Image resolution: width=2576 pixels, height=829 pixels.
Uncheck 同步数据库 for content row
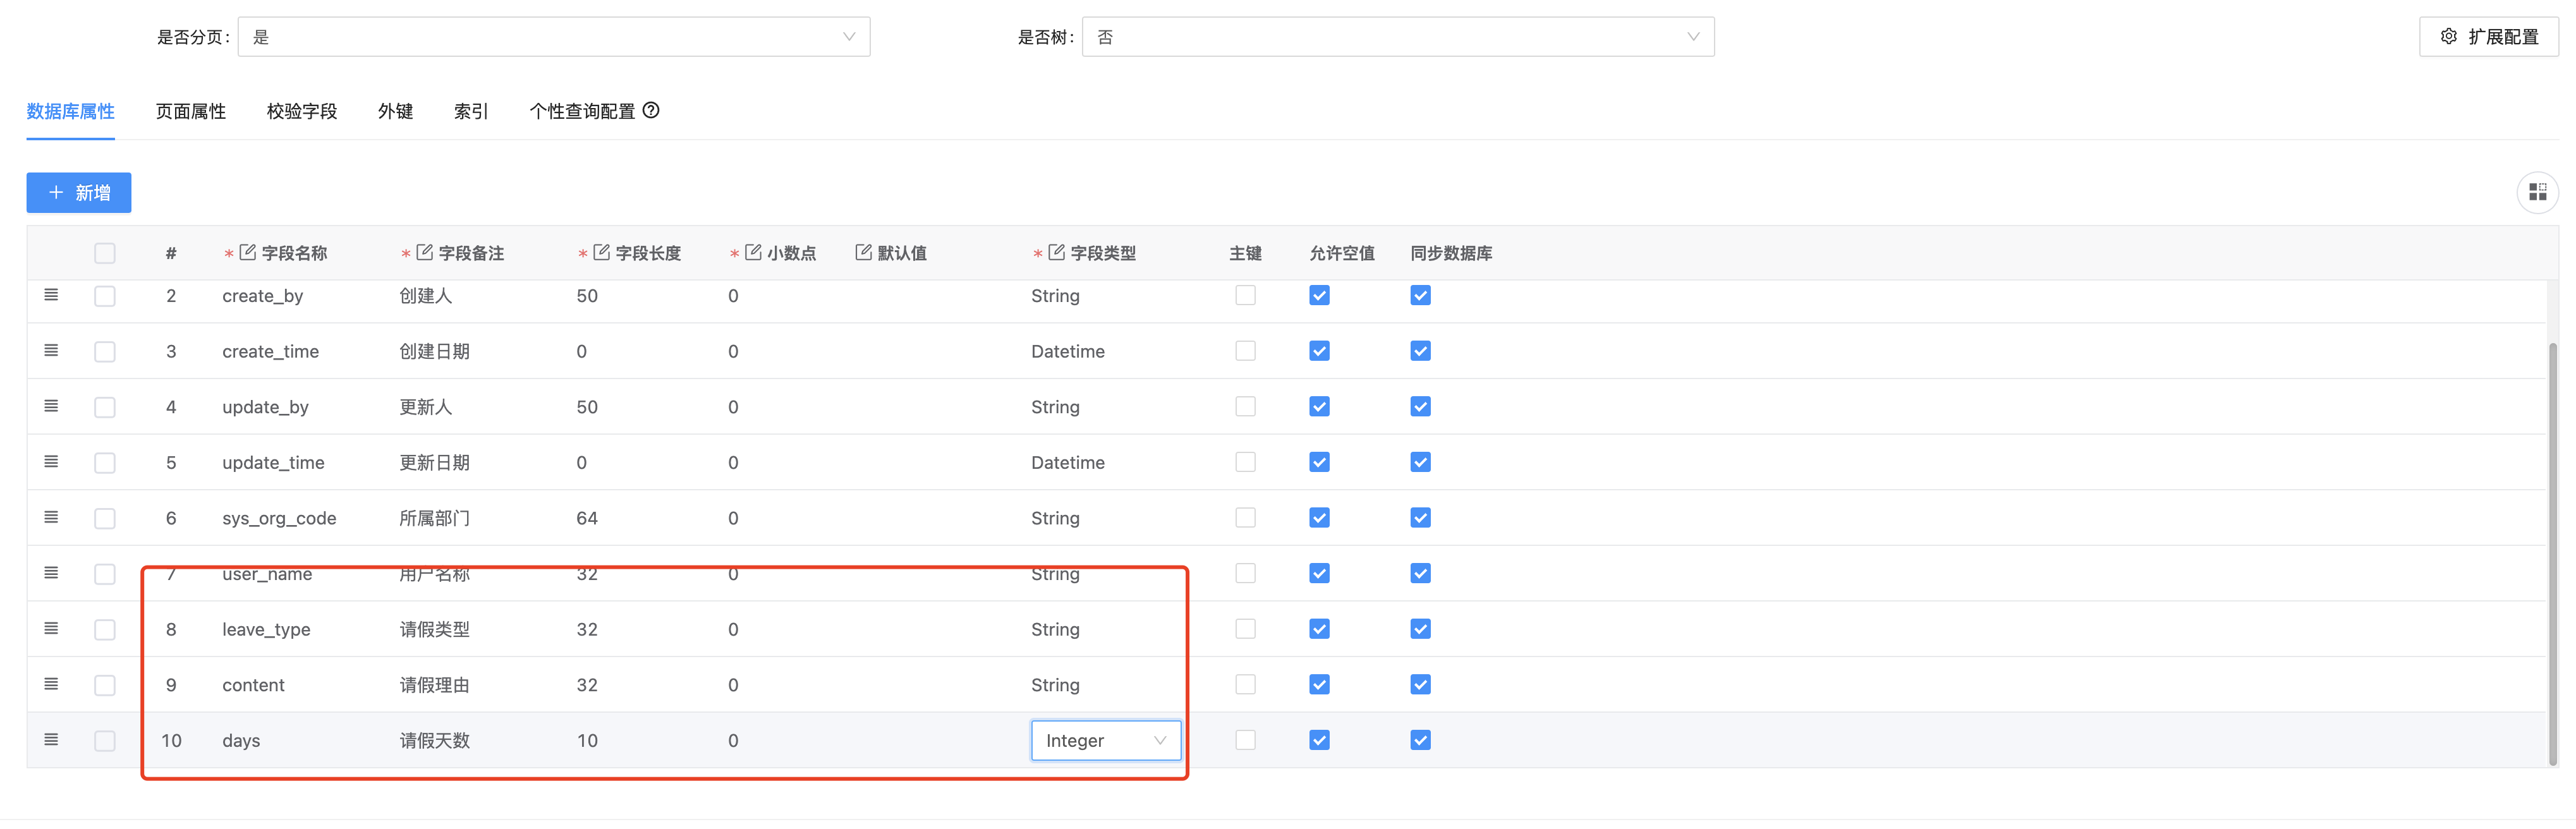point(1420,684)
